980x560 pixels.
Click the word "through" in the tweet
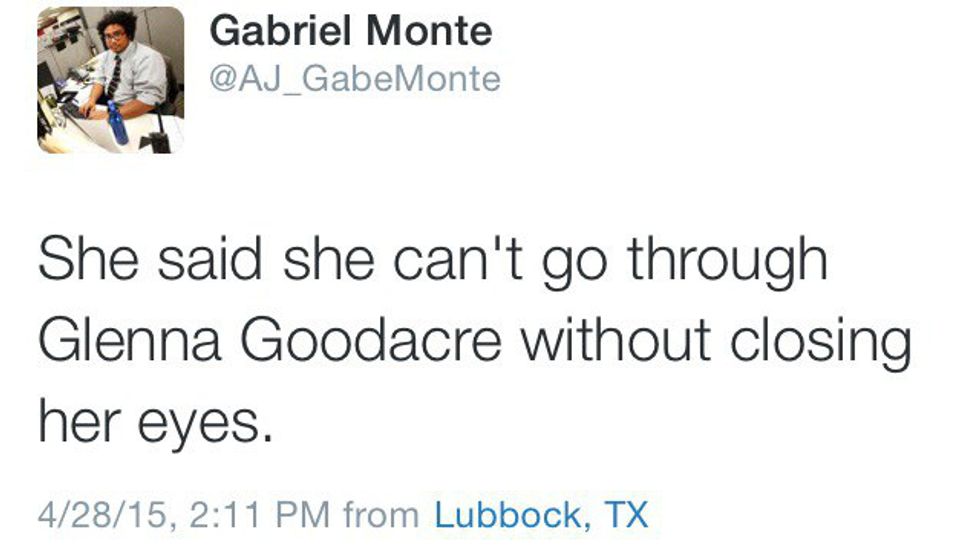(727, 260)
